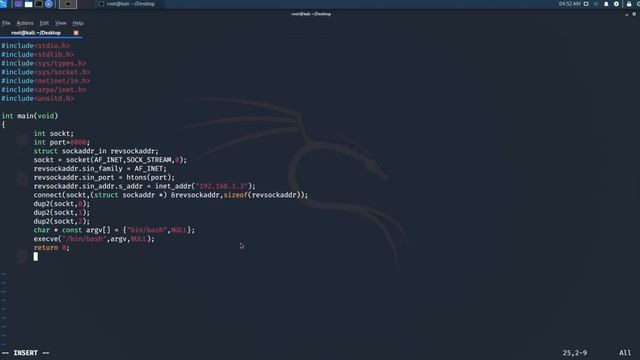
Task: Click the 04:52 AM panel clock
Action: tap(569, 4)
